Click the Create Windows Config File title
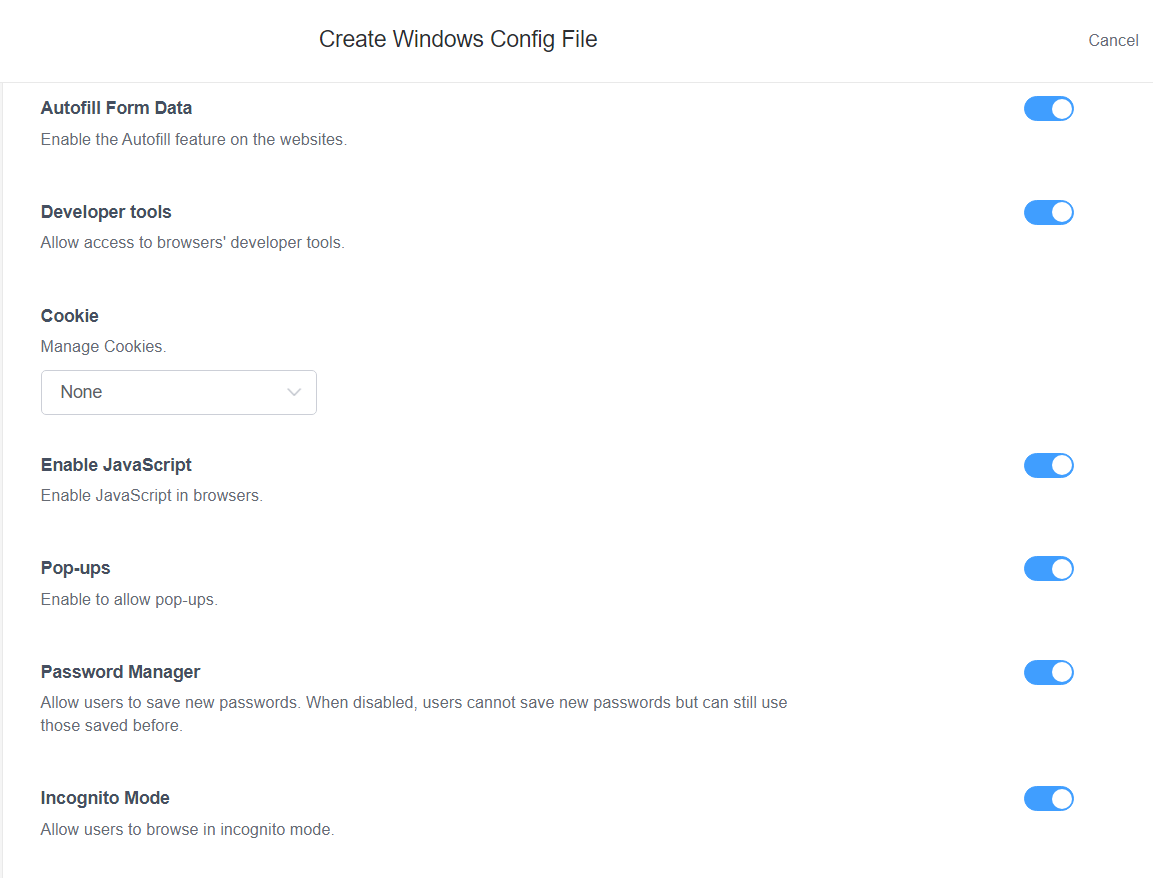This screenshot has height=878, width=1153. point(458,39)
